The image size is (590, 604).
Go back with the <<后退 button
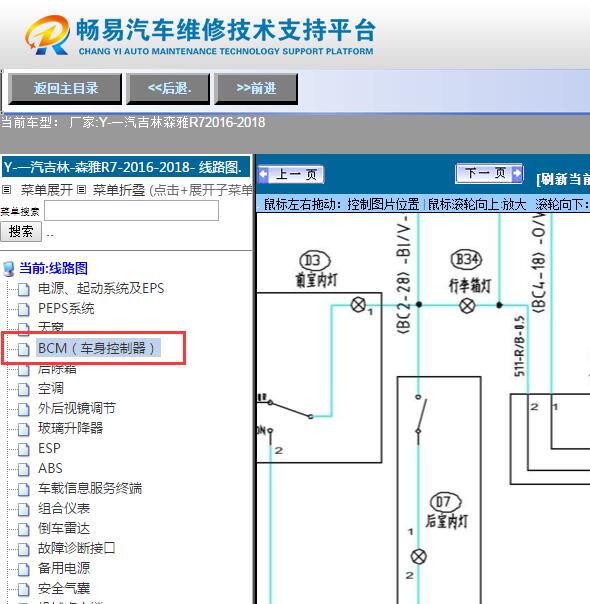pos(168,89)
